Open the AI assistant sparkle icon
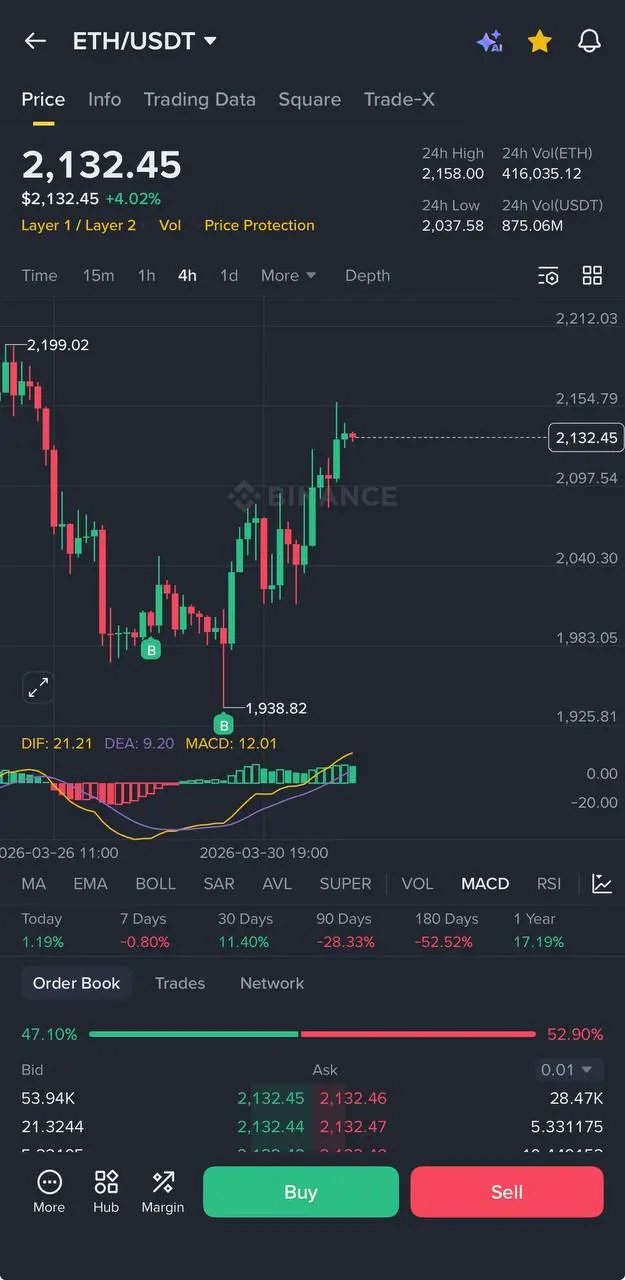625x1280 pixels. point(489,41)
